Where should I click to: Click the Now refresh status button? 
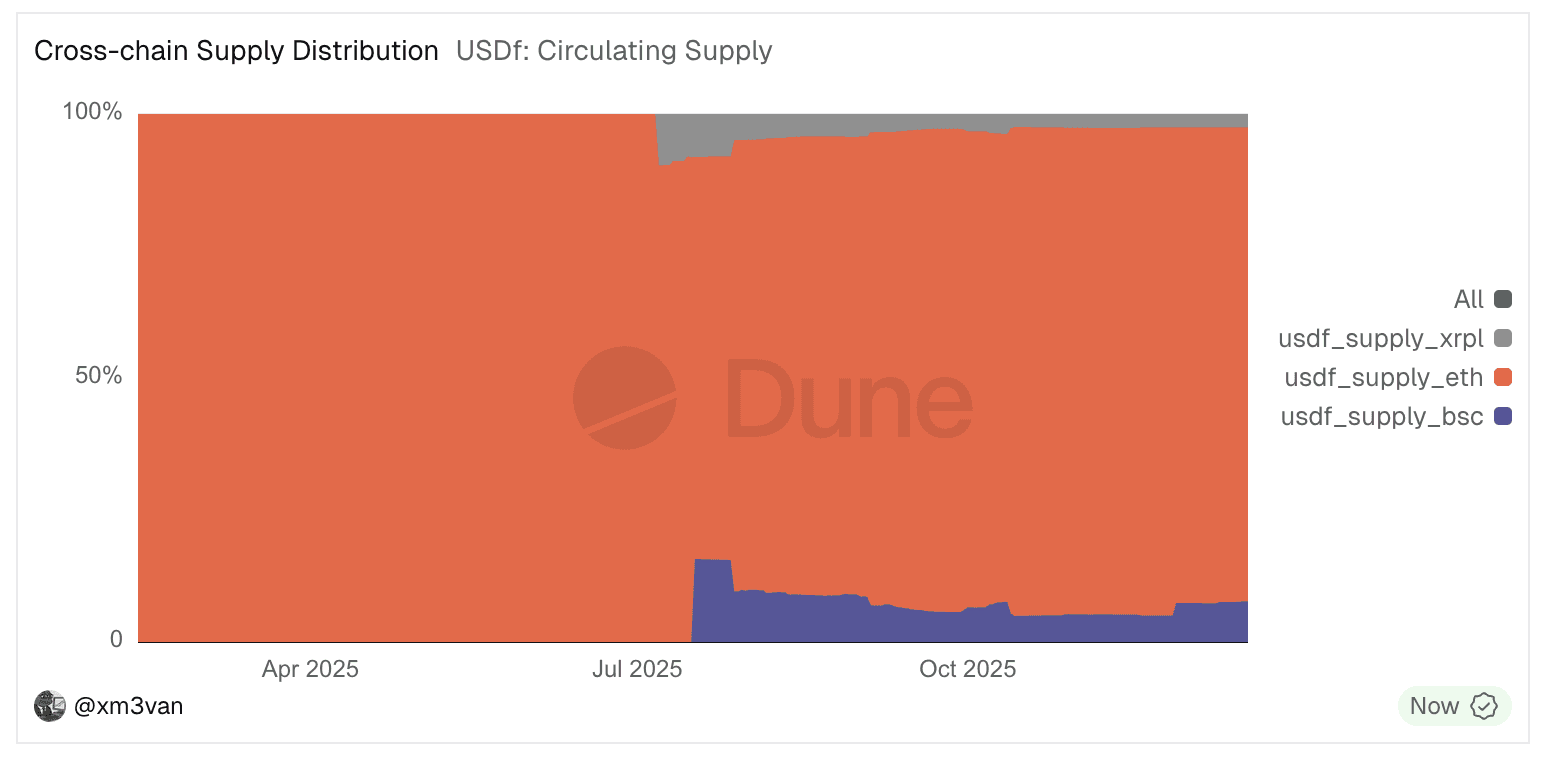pos(1435,706)
